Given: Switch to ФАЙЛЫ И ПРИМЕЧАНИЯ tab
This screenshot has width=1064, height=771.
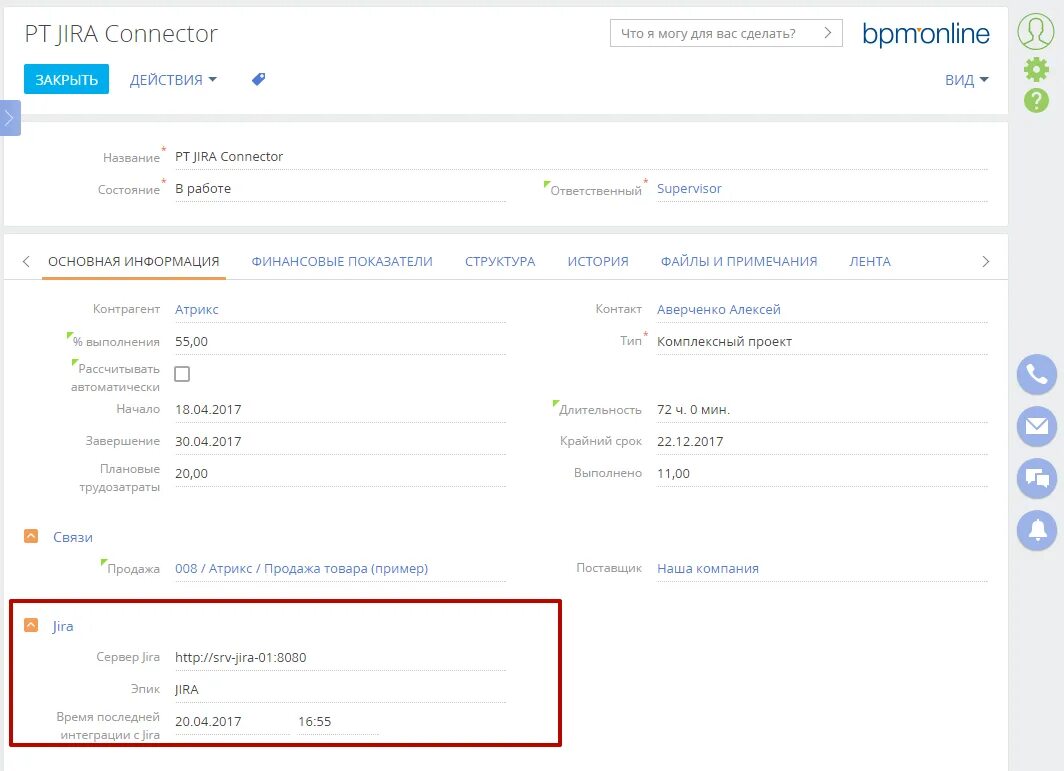Looking at the screenshot, I should pyautogui.click(x=739, y=261).
